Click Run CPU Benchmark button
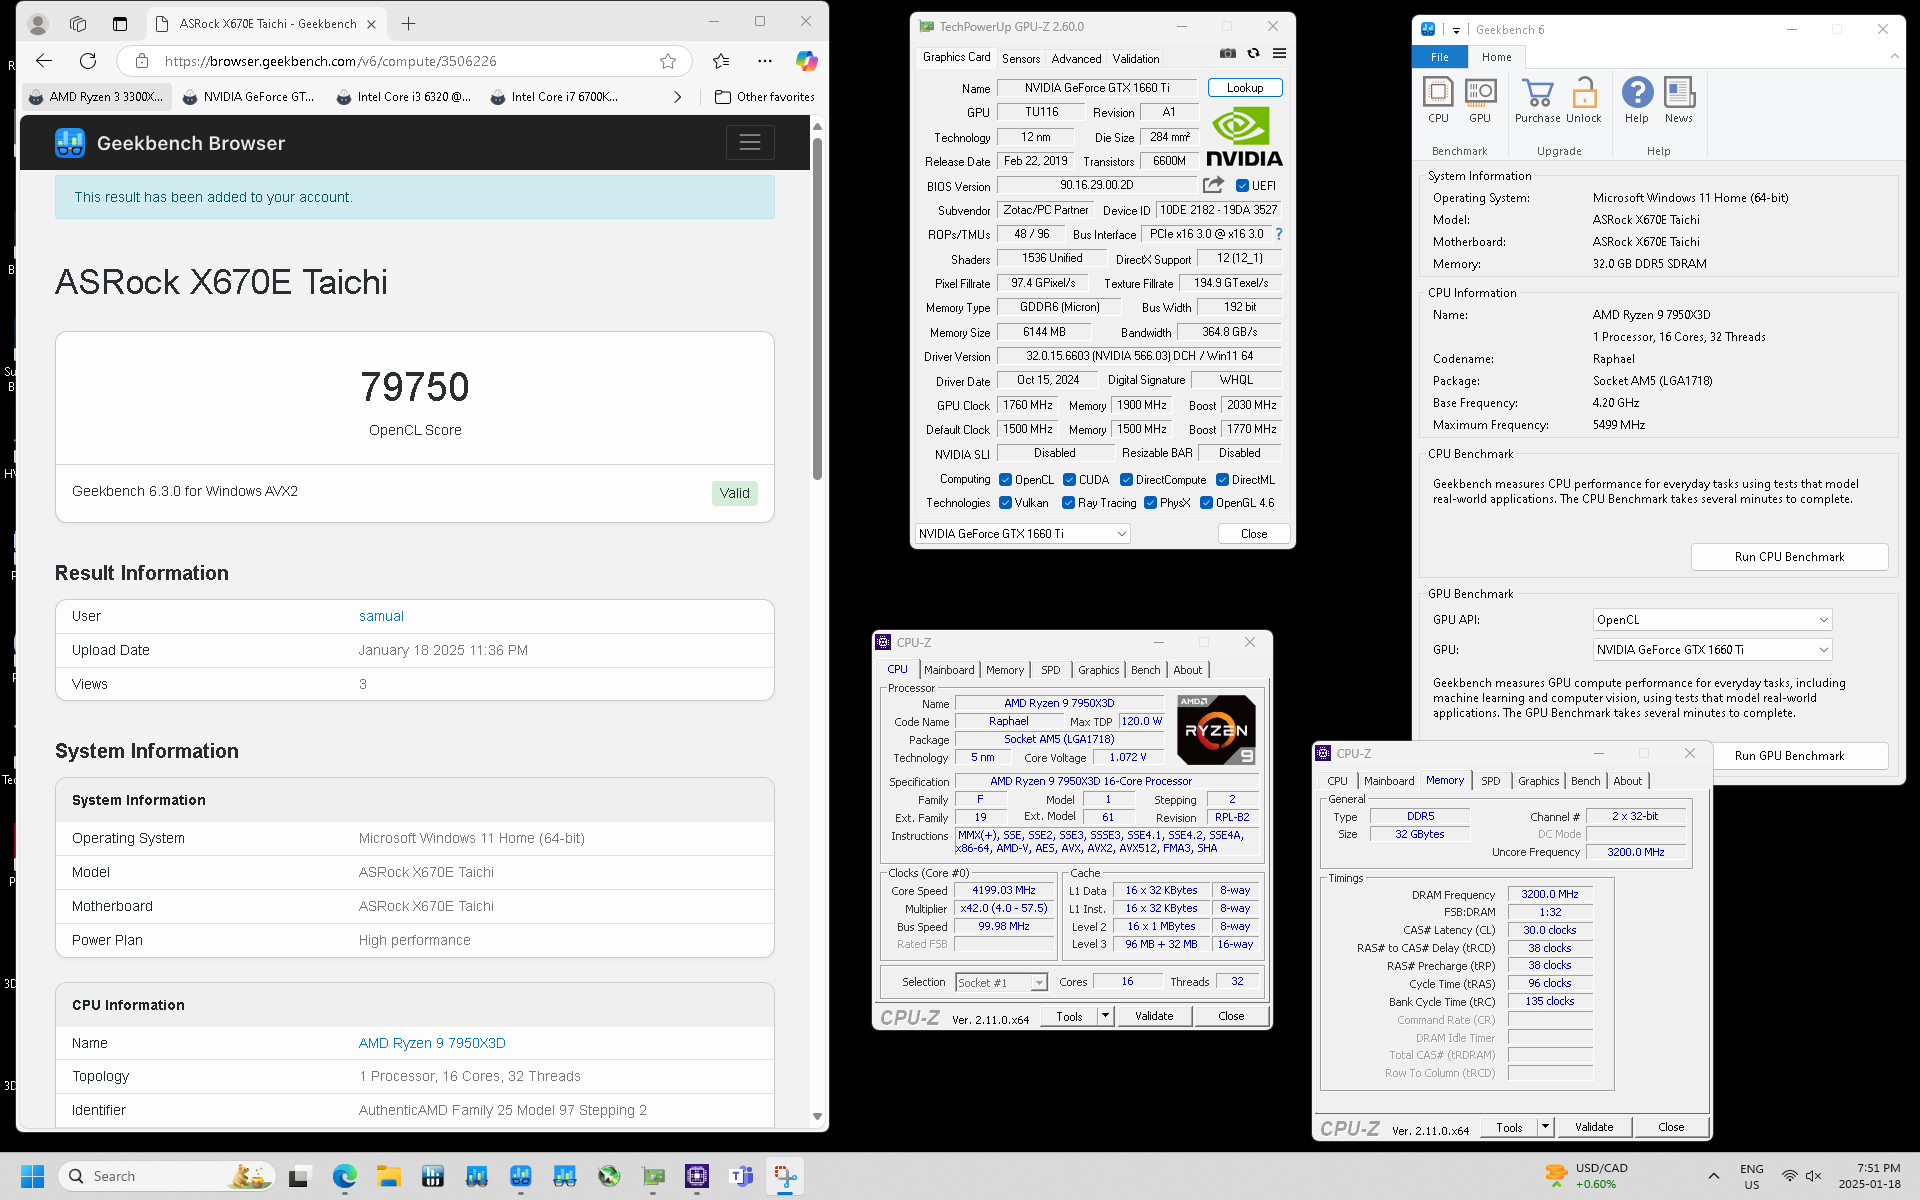 pos(1789,557)
